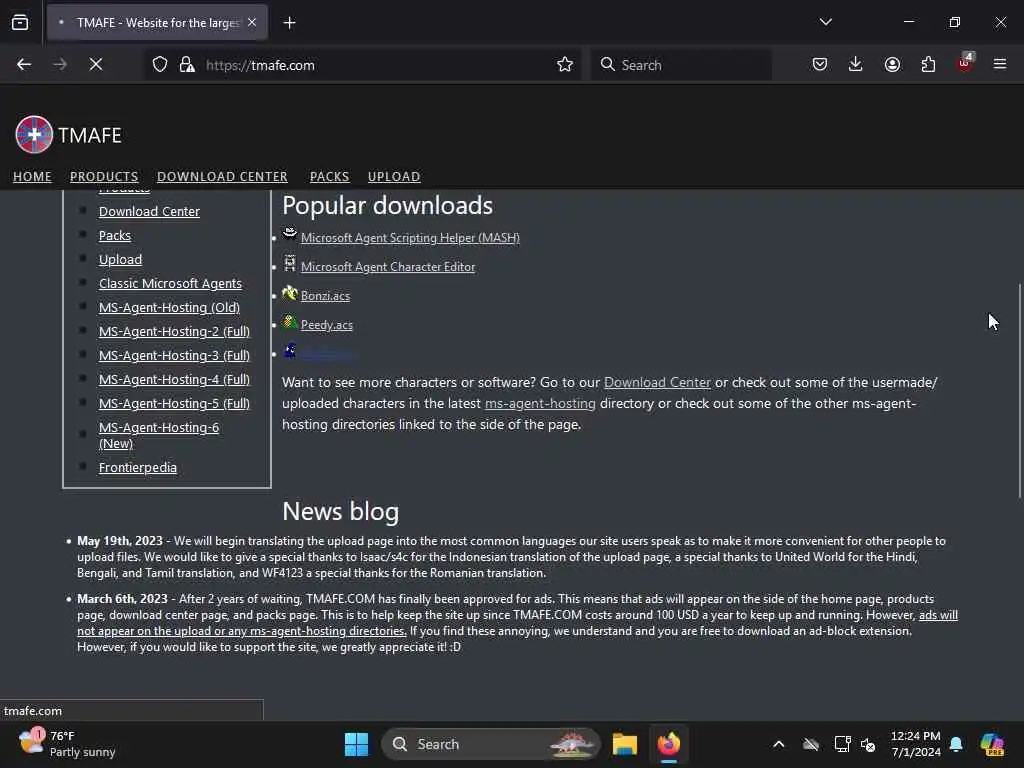Open Windows Start menu
The image size is (1024, 768).
[357, 744]
